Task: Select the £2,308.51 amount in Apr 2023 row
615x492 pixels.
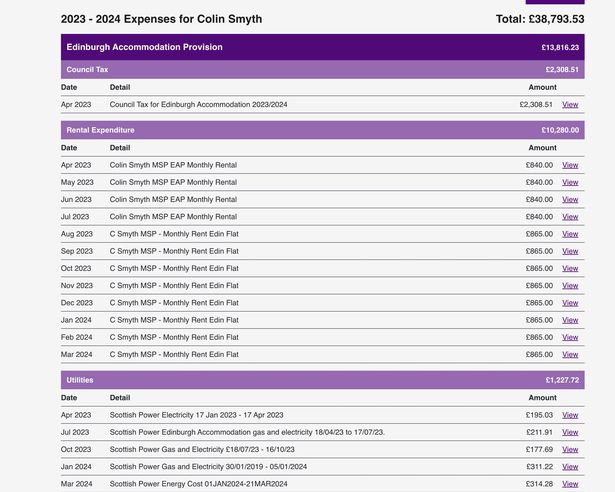Action: pyautogui.click(x=536, y=105)
